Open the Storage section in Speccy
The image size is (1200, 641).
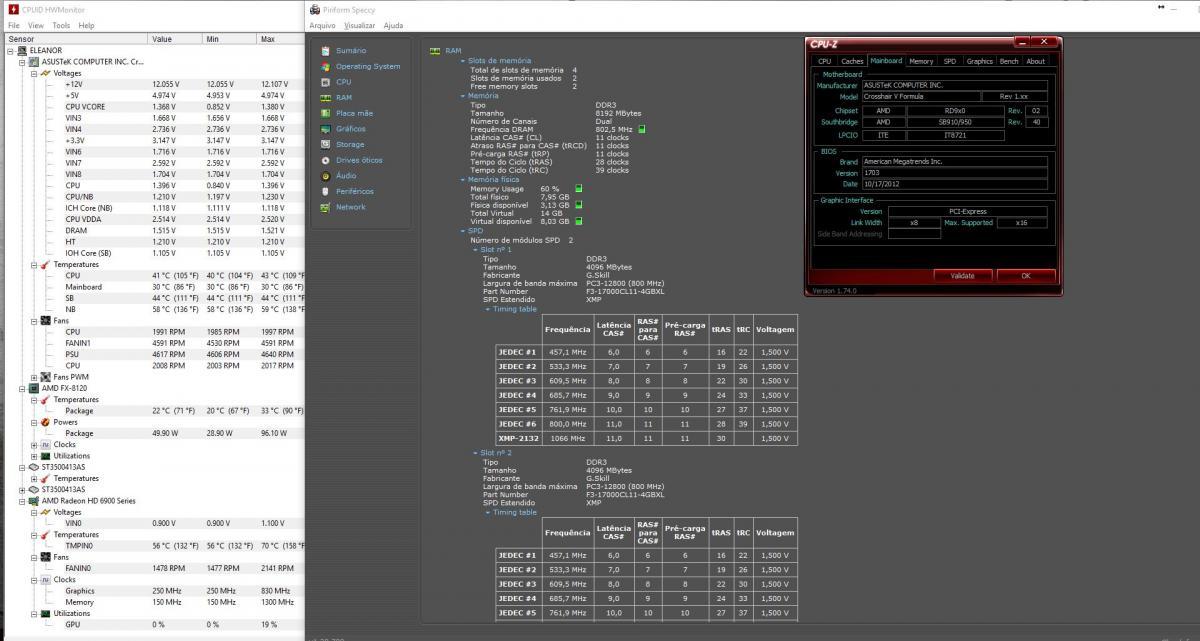[x=342, y=144]
